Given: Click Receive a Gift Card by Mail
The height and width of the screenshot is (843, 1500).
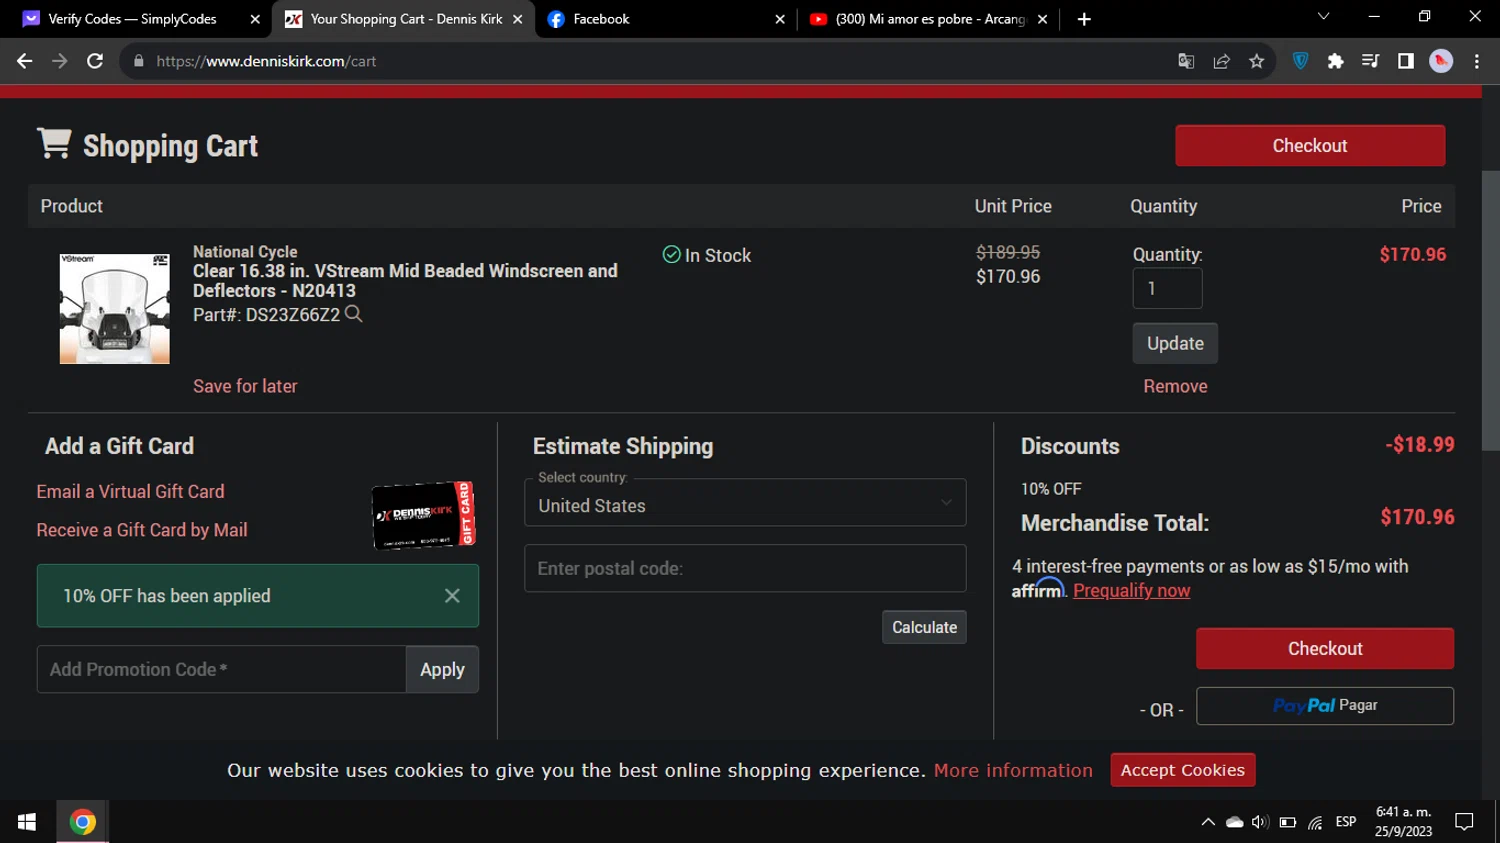Looking at the screenshot, I should click(142, 530).
